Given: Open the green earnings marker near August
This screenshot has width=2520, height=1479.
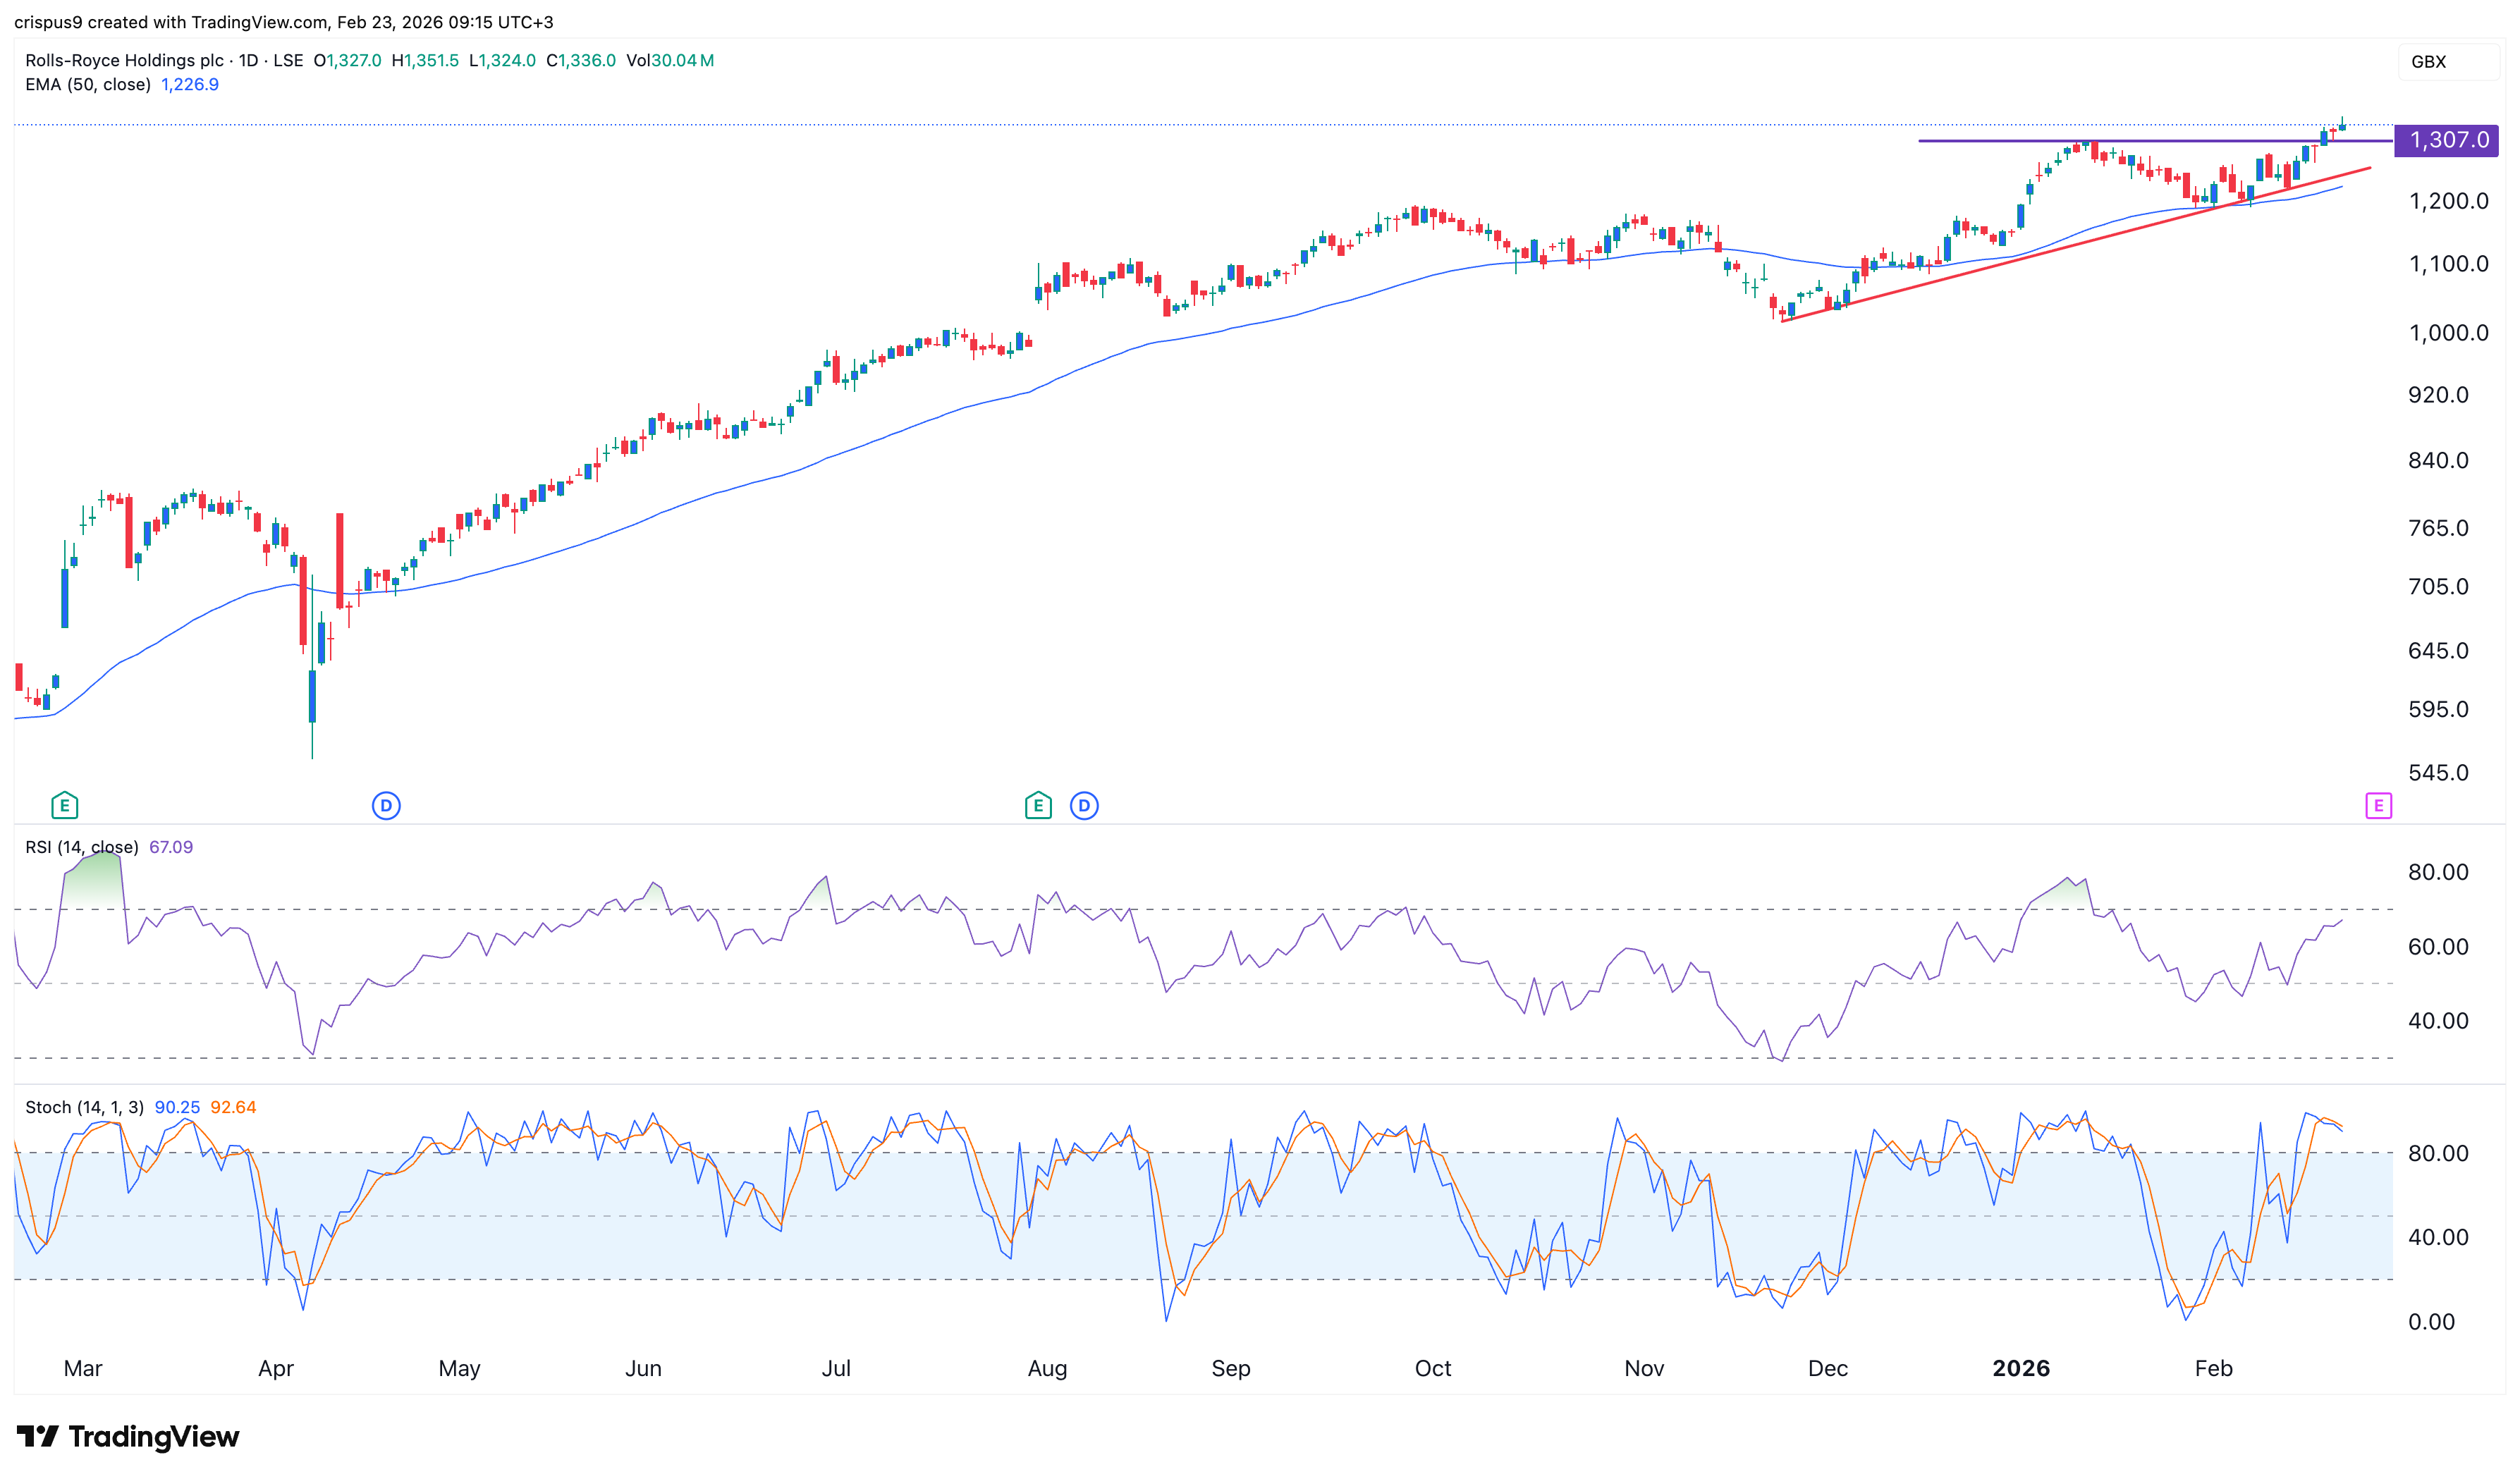Looking at the screenshot, I should coord(1038,805).
